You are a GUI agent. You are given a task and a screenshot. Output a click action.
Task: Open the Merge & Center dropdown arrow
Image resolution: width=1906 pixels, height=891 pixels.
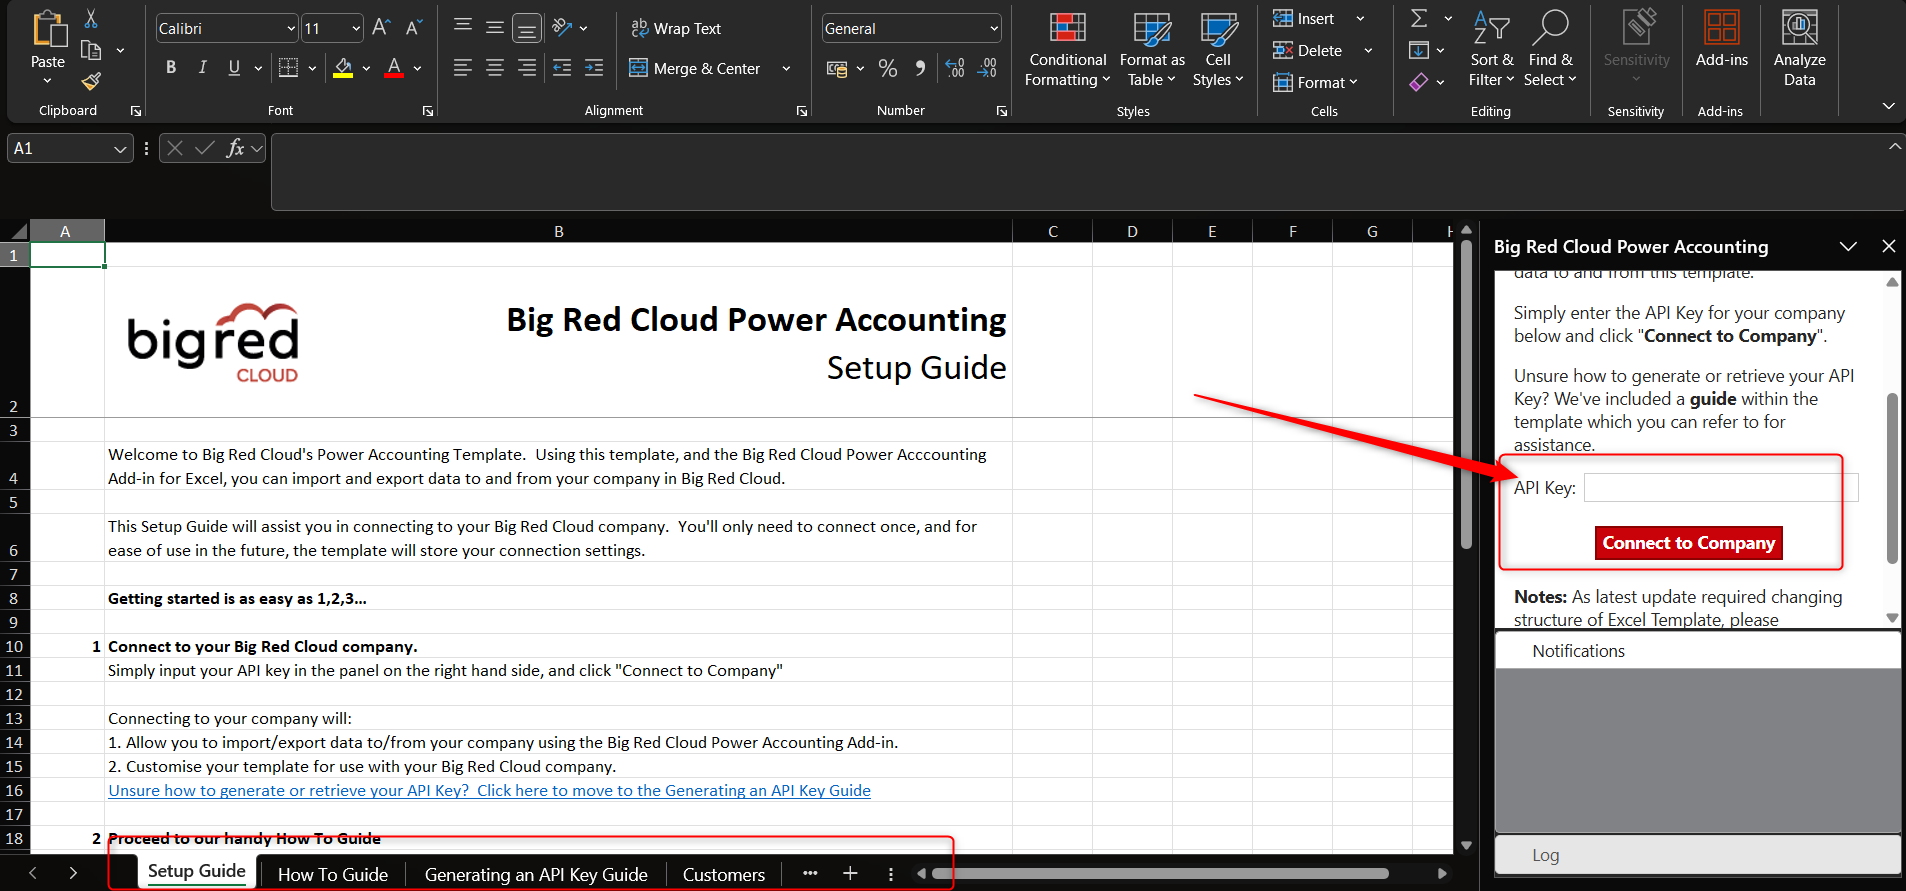tap(786, 69)
